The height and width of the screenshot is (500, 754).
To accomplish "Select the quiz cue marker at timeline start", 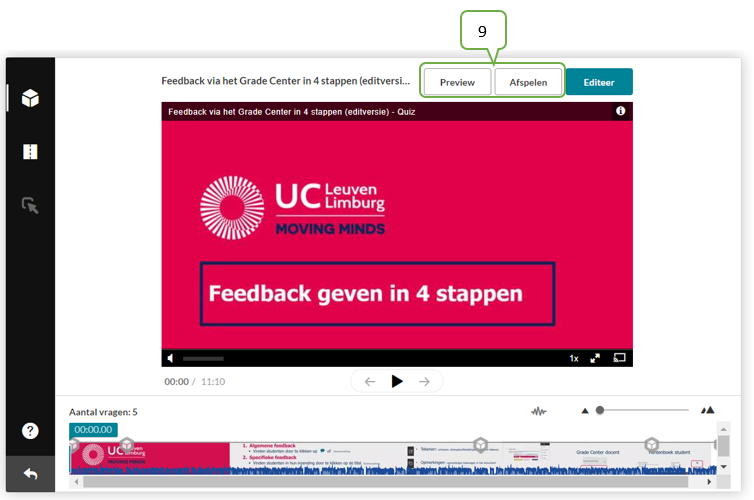I will 74,445.
